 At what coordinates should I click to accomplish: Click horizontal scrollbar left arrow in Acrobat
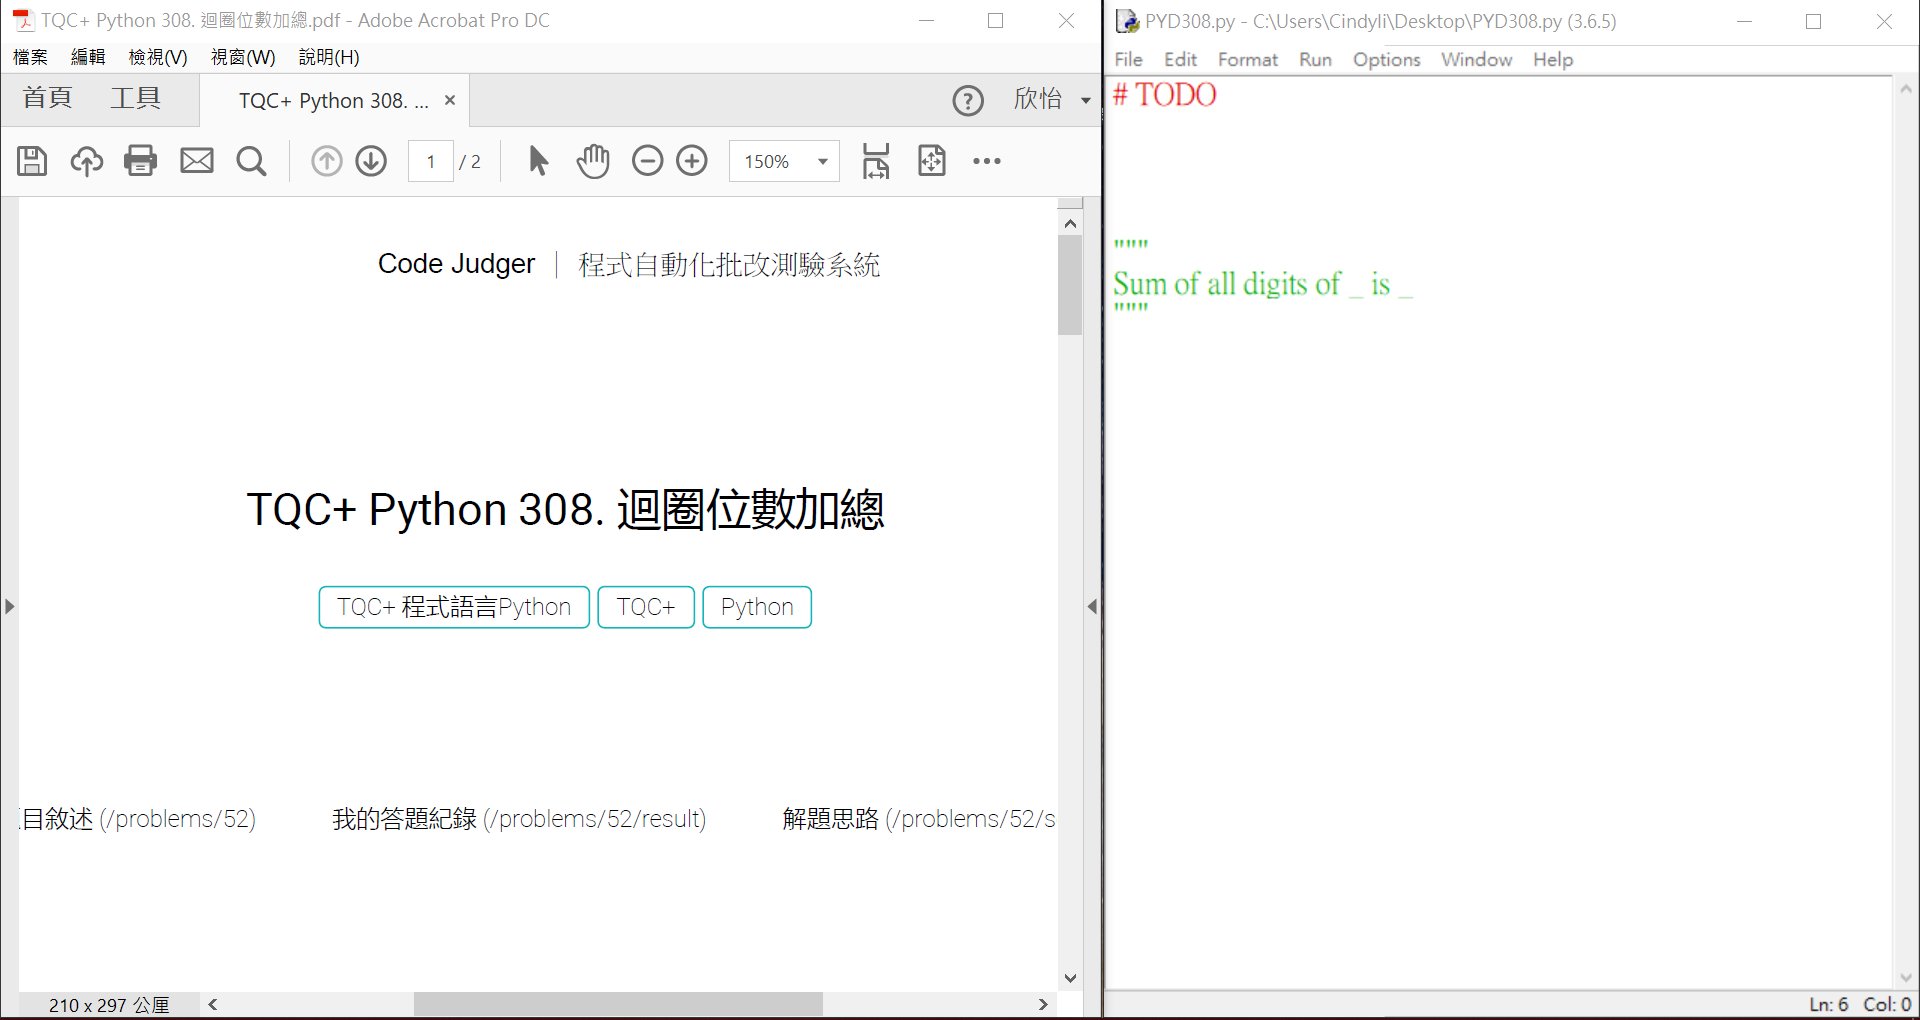click(213, 1004)
